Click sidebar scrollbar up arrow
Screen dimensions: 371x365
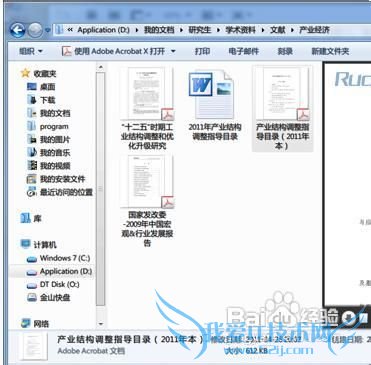(x=100, y=68)
